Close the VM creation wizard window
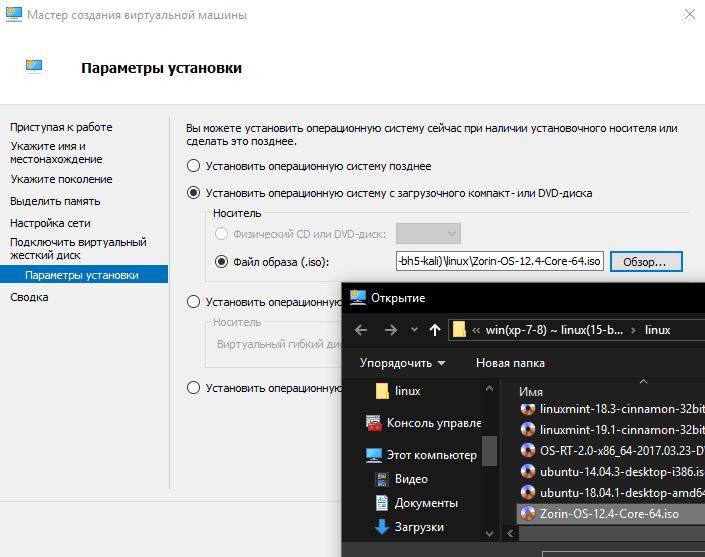This screenshot has height=557, width=705. click(689, 15)
